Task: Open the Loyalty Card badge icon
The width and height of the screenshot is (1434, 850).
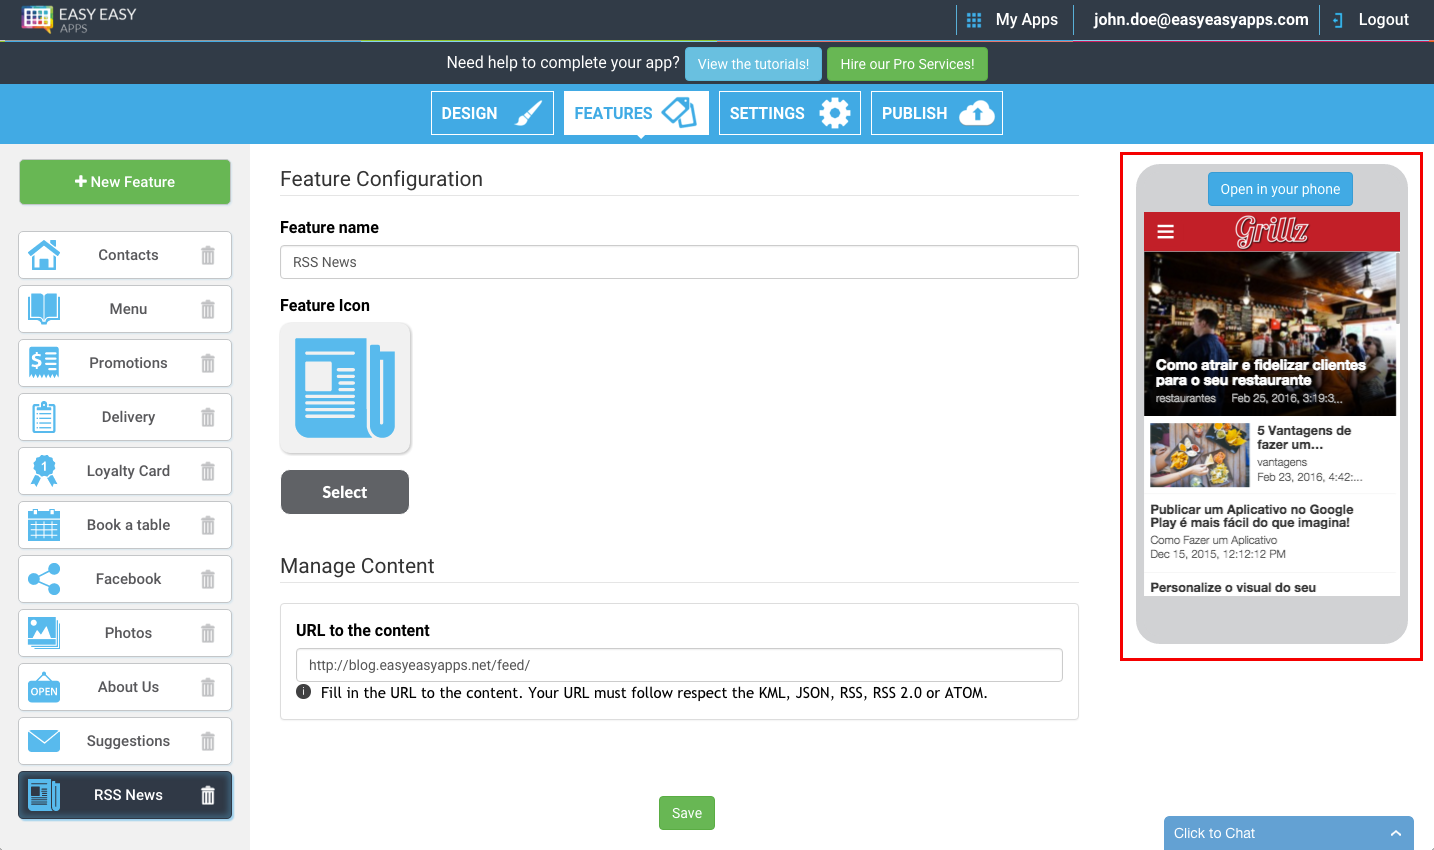Action: 43,471
